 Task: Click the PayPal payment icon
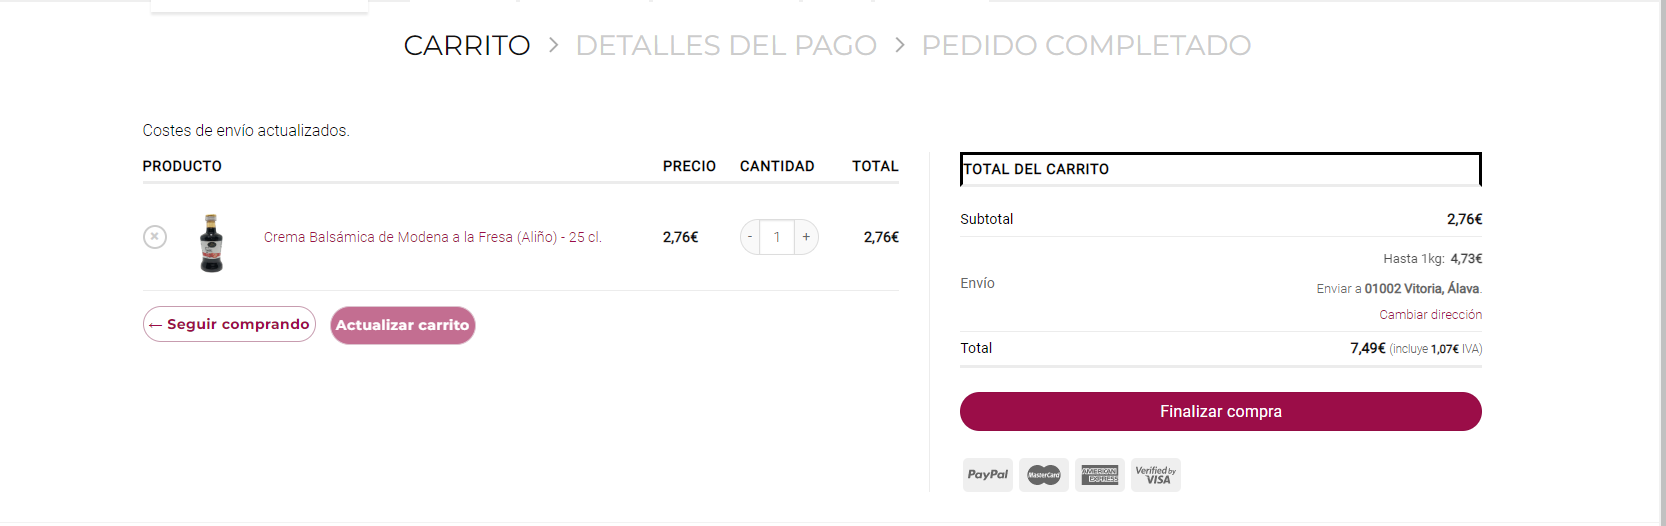tap(987, 475)
